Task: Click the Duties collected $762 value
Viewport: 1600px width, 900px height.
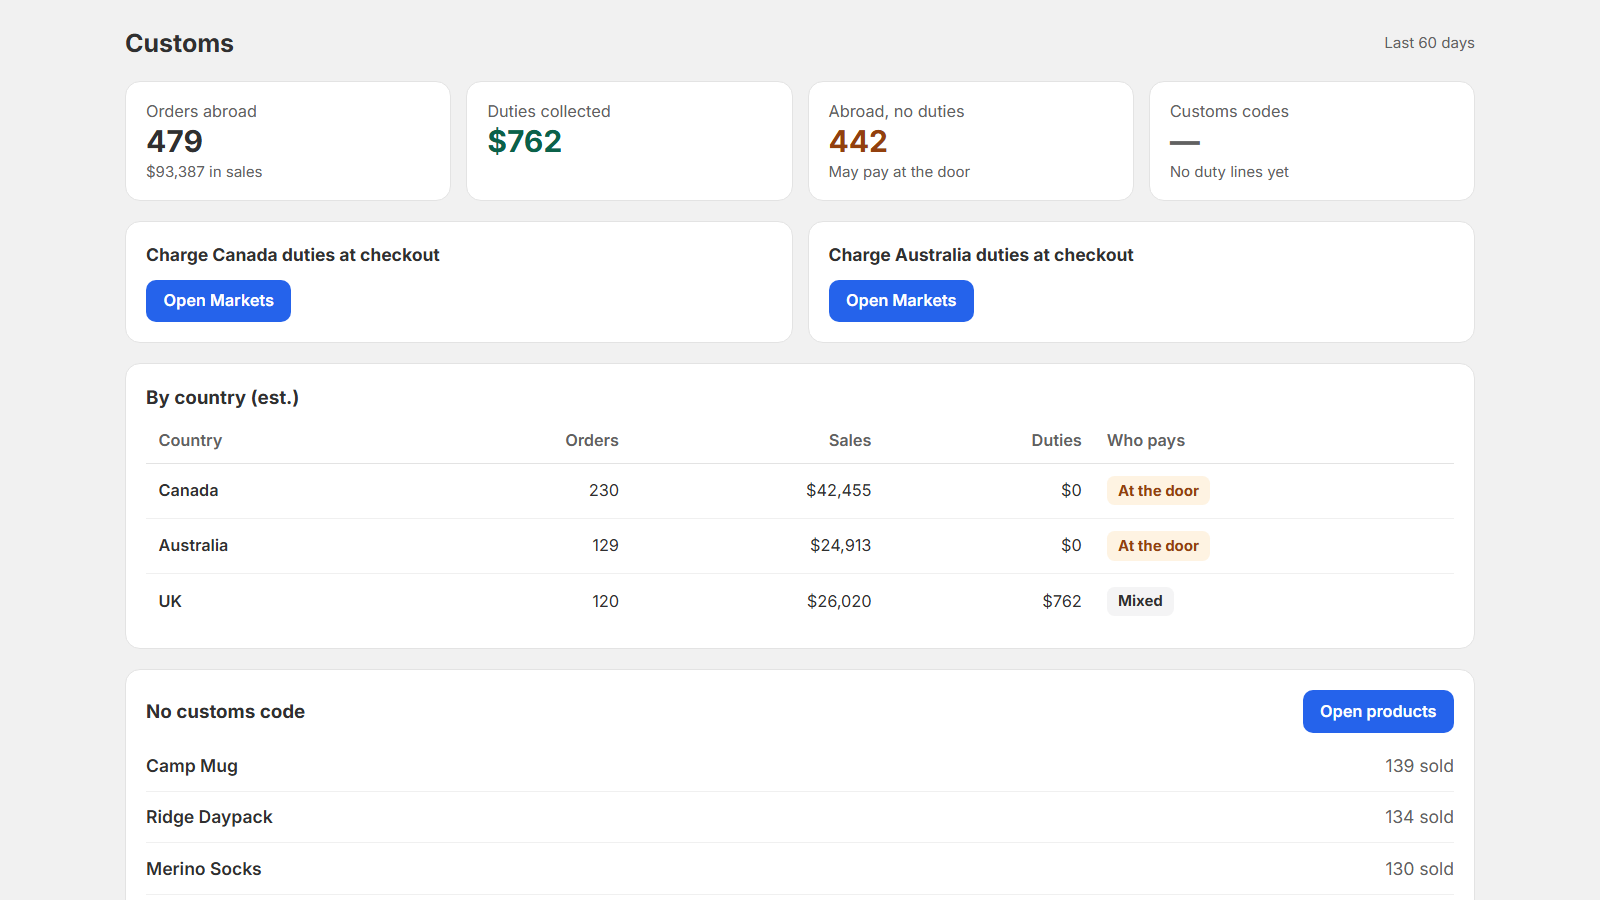Action: (x=525, y=141)
